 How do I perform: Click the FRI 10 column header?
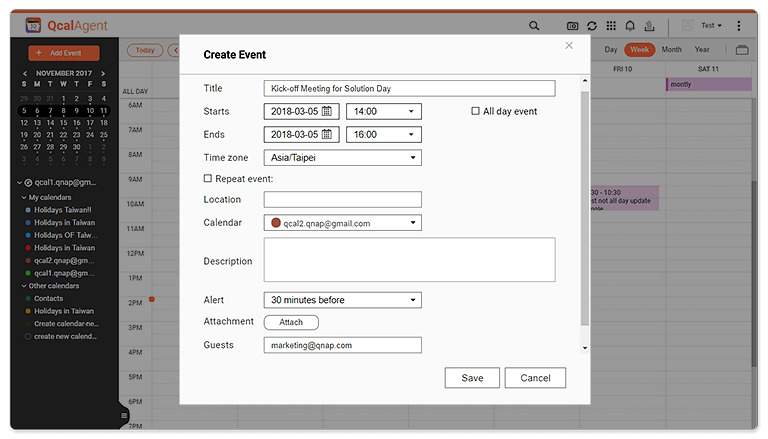pyautogui.click(x=623, y=69)
